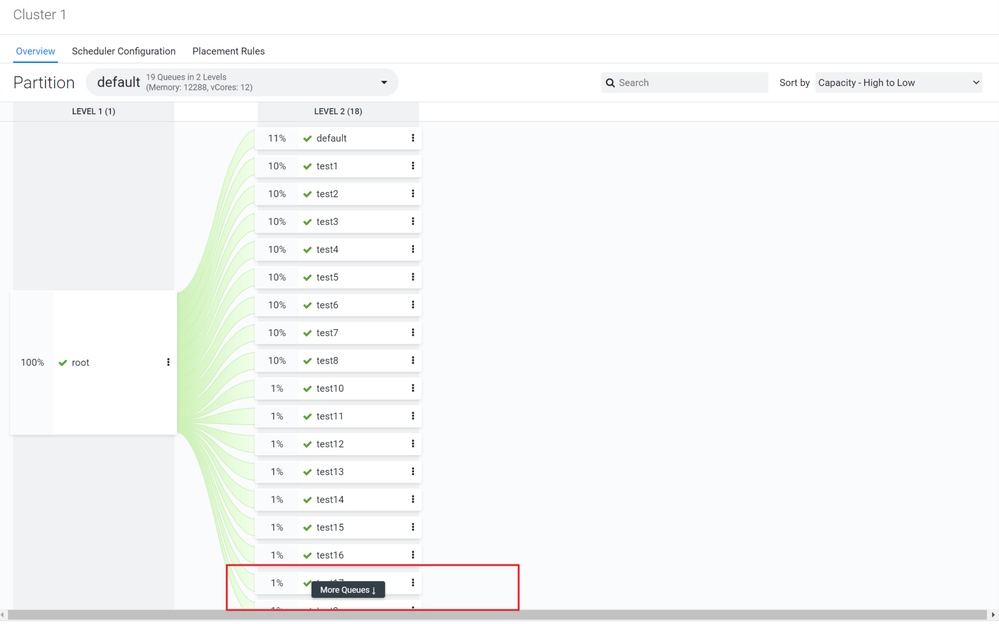This screenshot has width=999, height=624.
Task: Click green check status of root queue
Action: (62, 363)
